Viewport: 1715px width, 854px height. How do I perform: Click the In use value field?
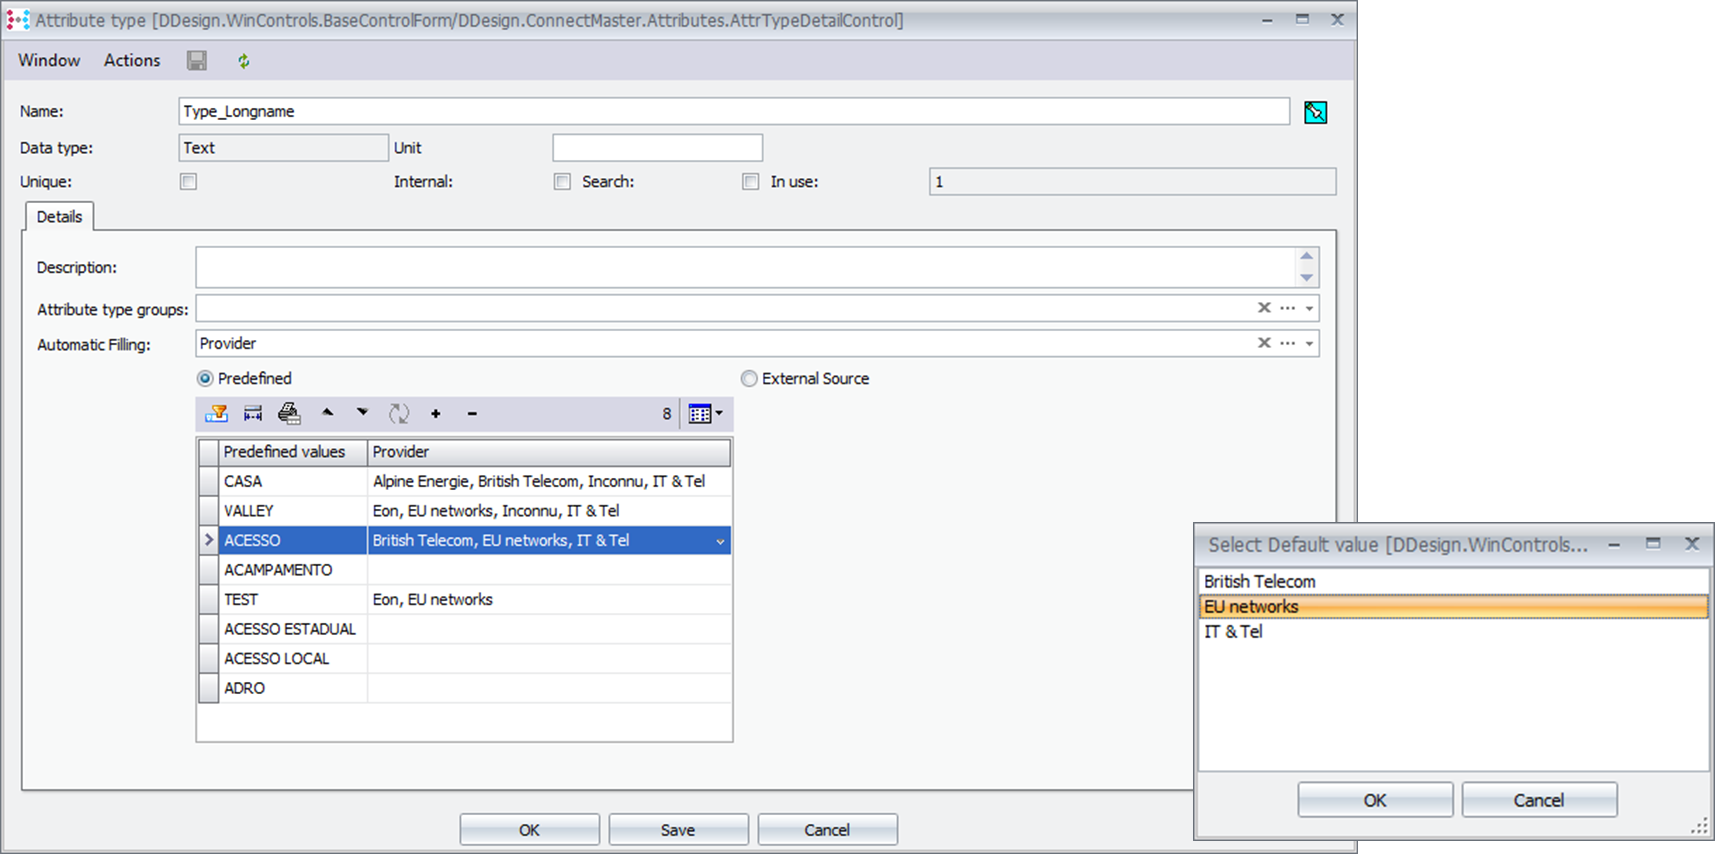click(1132, 182)
